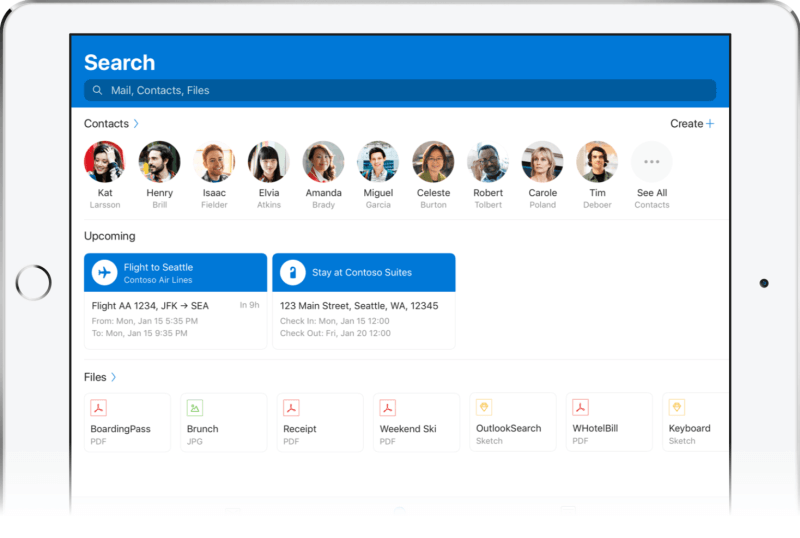The height and width of the screenshot is (538, 800).
Task: Open Stay at Contoso Suites card header
Action: (x=364, y=273)
